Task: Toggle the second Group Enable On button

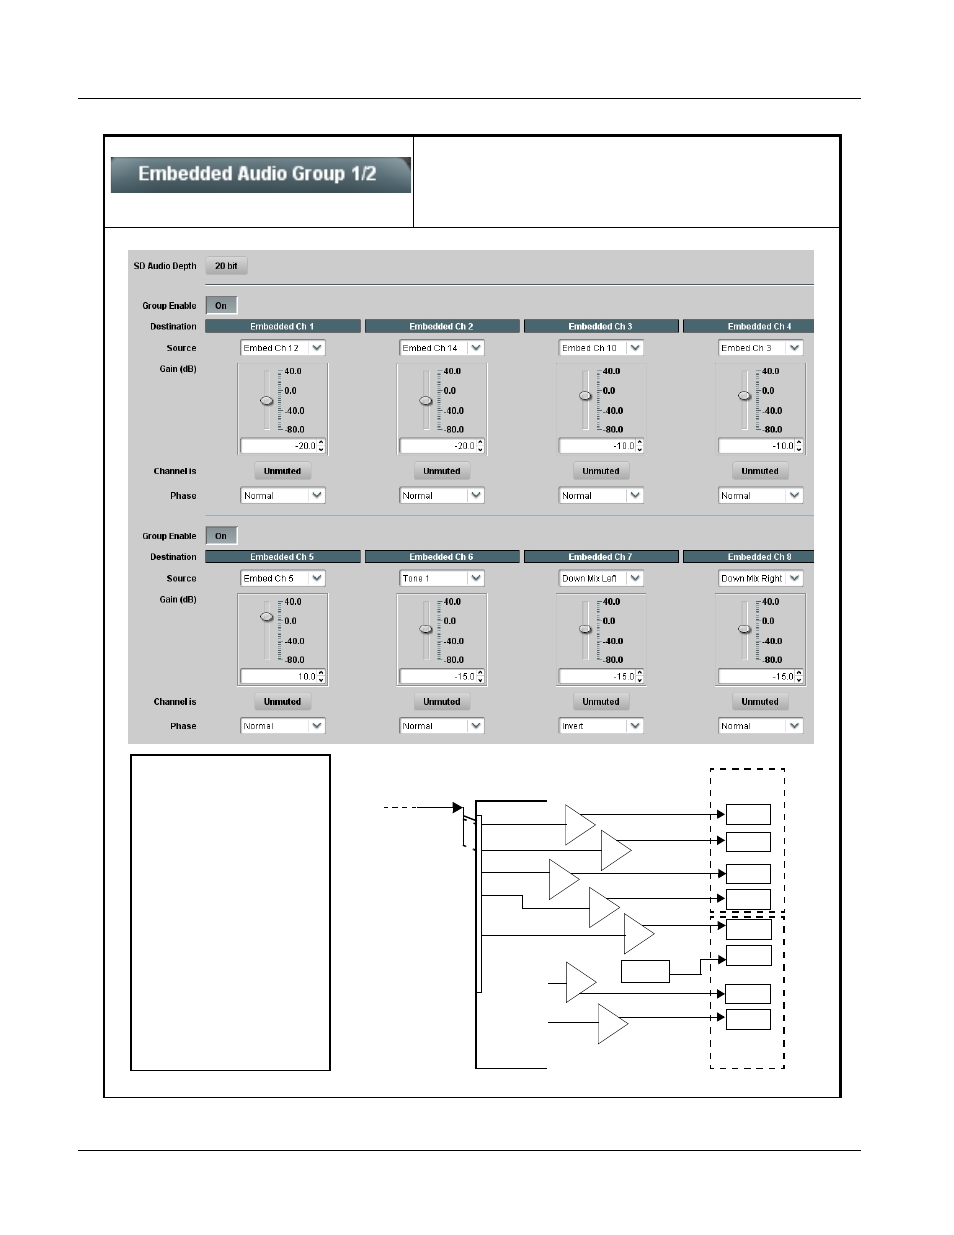Action: tap(221, 536)
